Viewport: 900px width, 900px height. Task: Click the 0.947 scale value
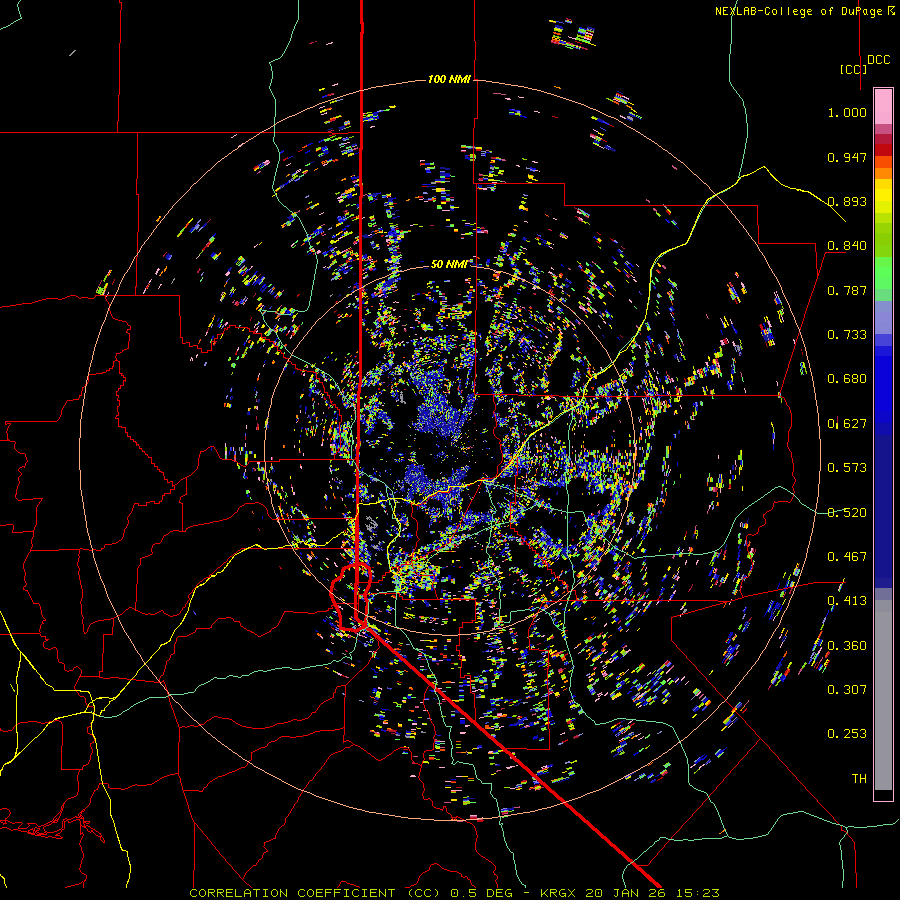click(x=847, y=157)
